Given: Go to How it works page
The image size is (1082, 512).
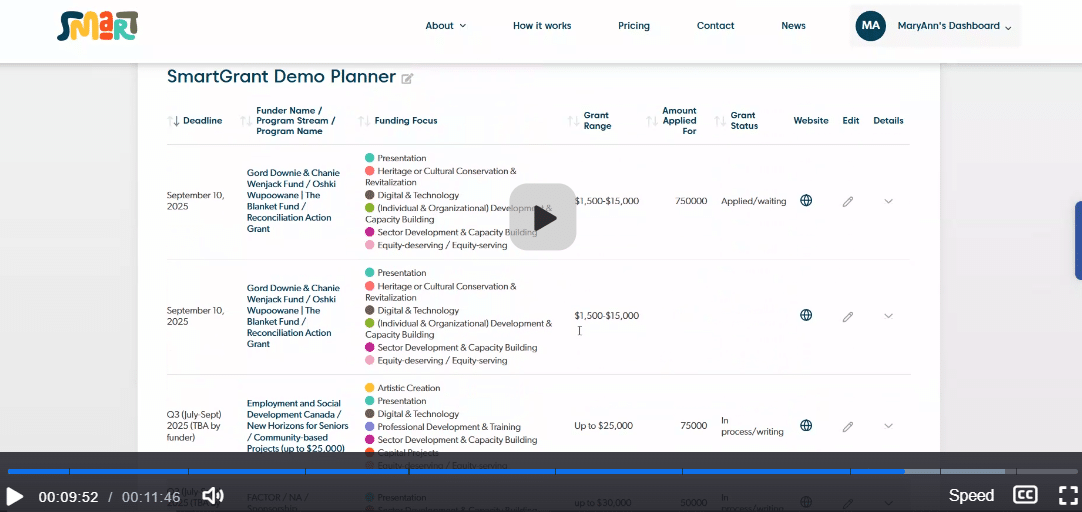Looking at the screenshot, I should (x=542, y=26).
